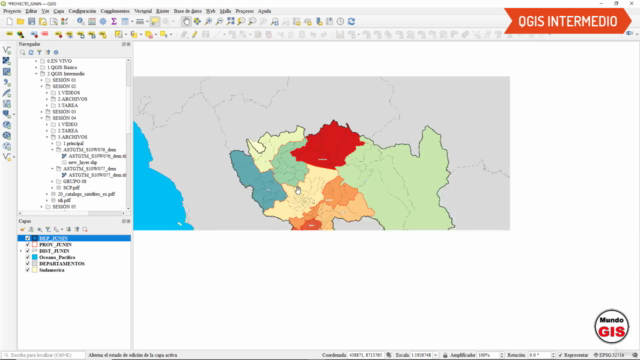640x360 pixels.
Task: Open the Capa menu
Action: tap(59, 11)
